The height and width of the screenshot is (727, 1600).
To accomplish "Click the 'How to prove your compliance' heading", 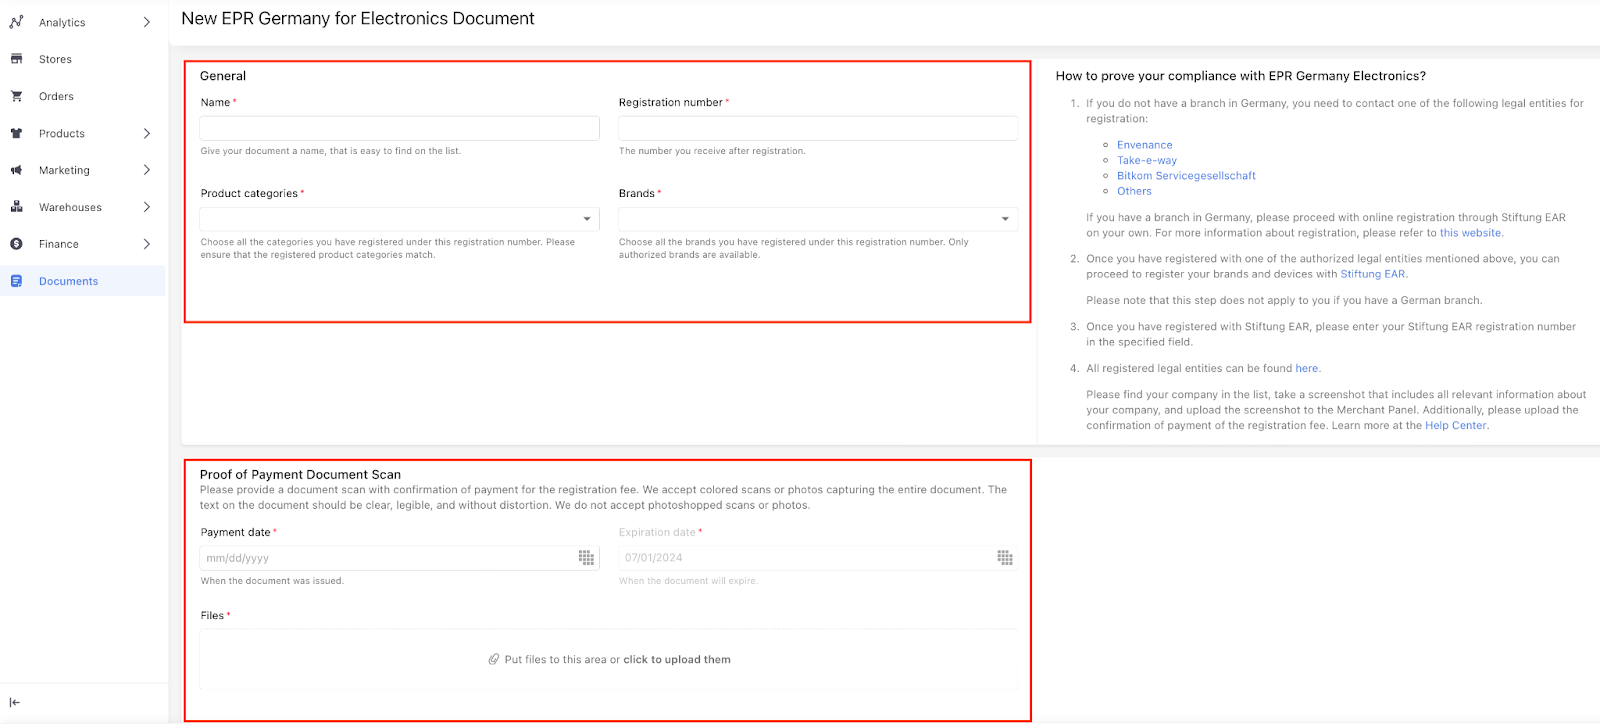I will 1241,76.
